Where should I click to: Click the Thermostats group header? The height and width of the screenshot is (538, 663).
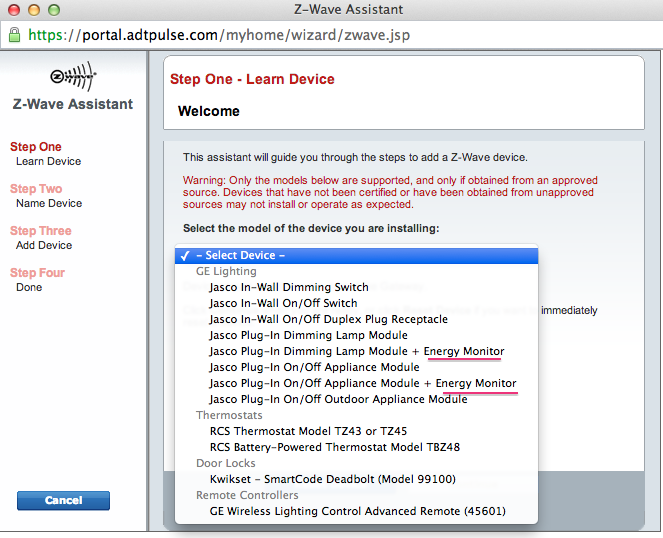pyautogui.click(x=229, y=415)
